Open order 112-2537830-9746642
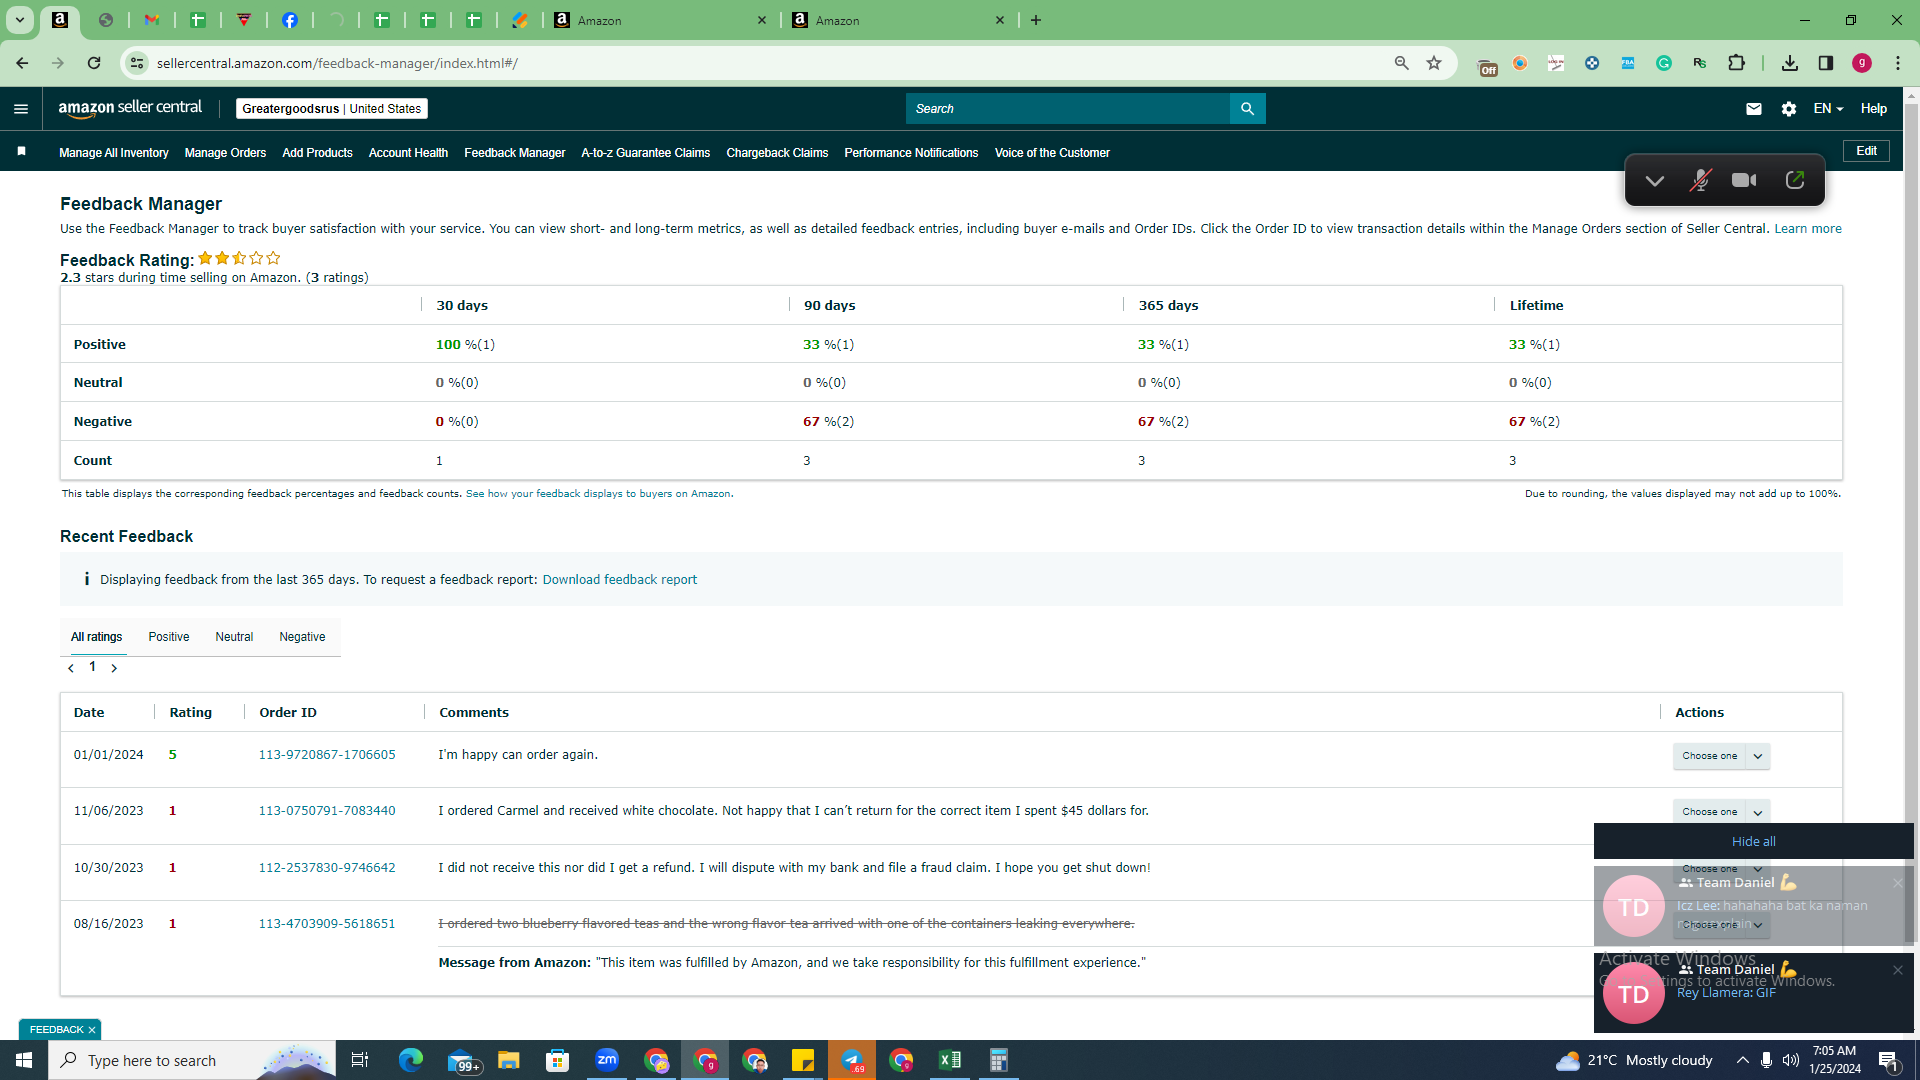1920x1080 pixels. click(x=327, y=868)
